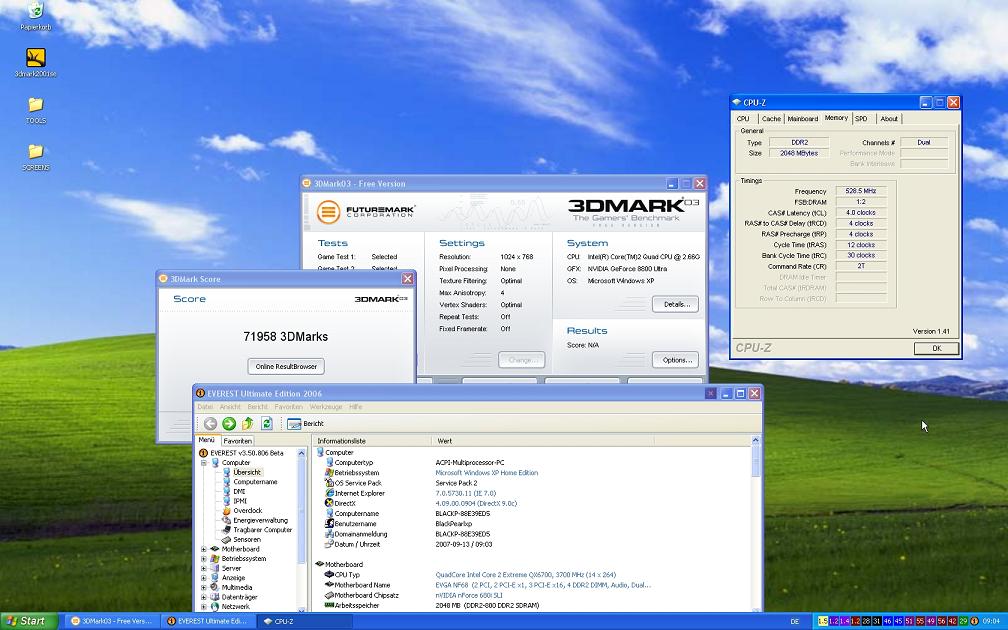Click Change... button in 3DMark03 Settings section
This screenshot has width=1008, height=630.
click(x=522, y=360)
